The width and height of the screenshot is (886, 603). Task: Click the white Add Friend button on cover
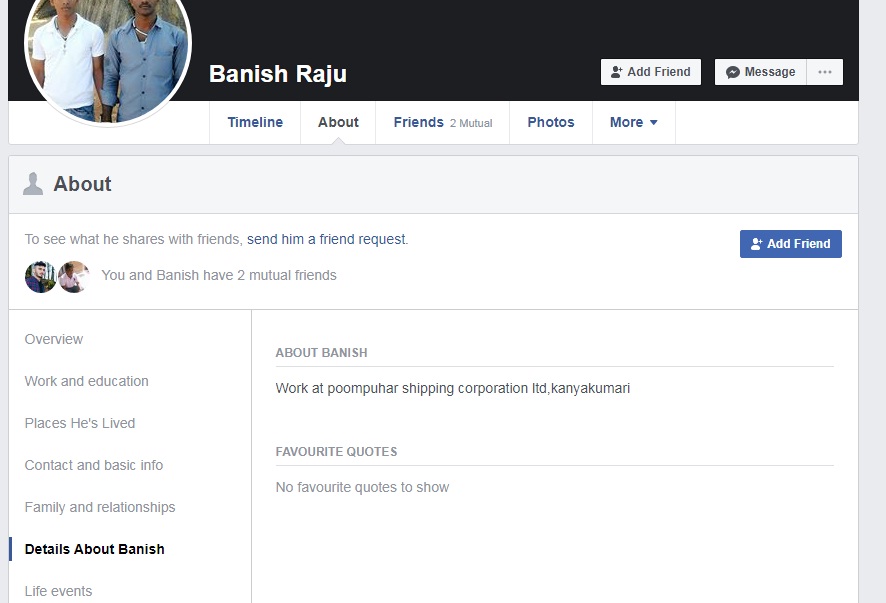650,72
